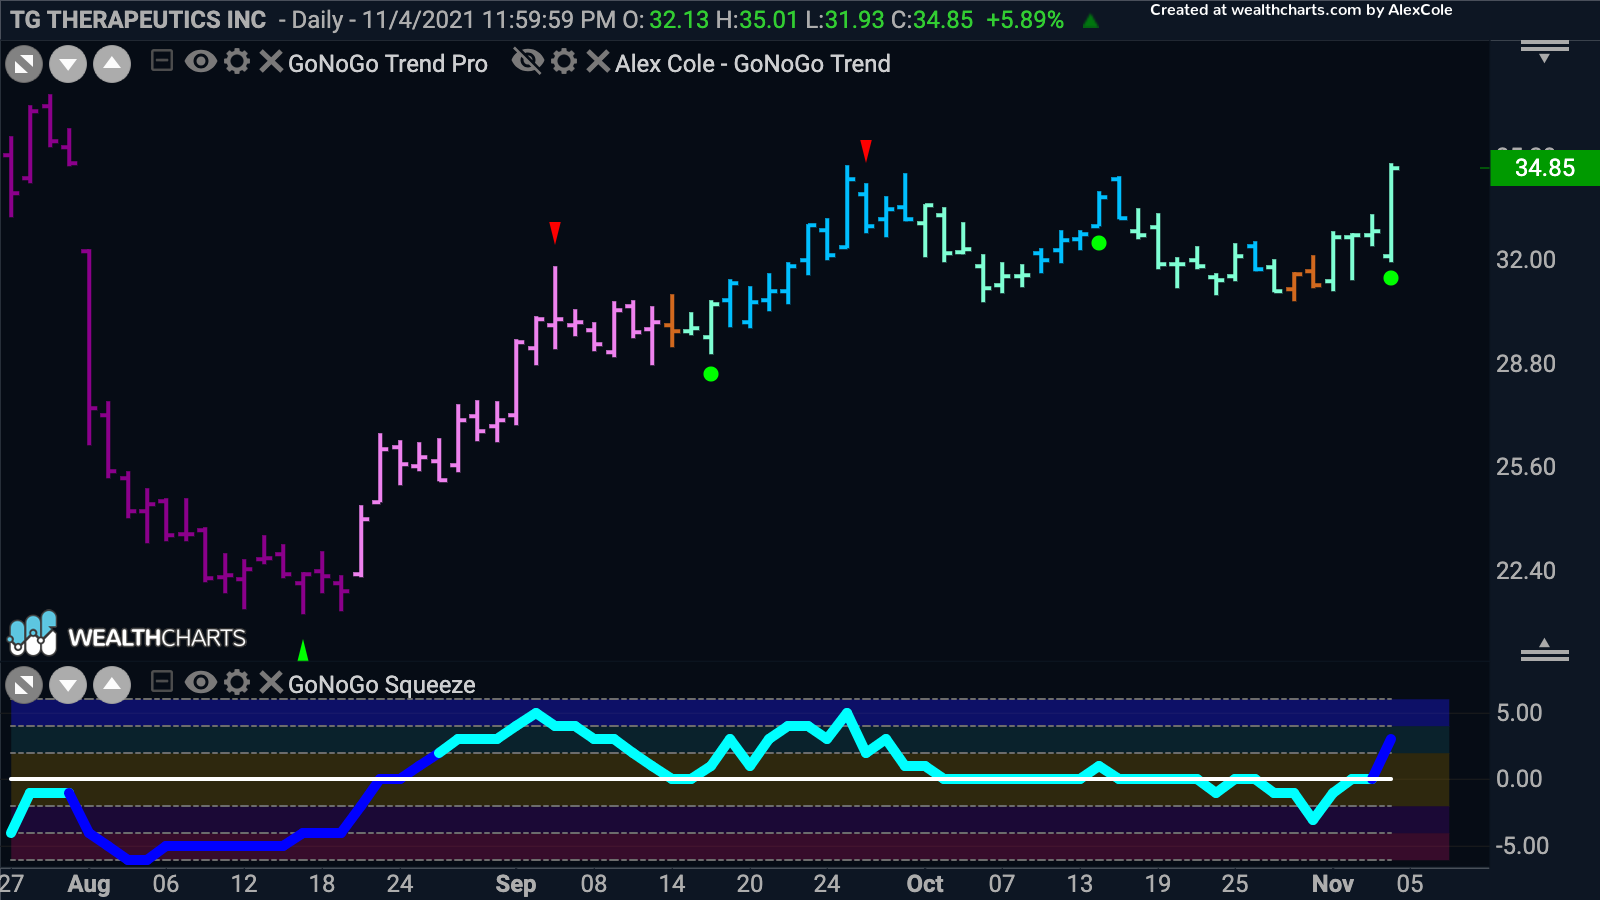Click the +5.89% change value

[x=1025, y=20]
